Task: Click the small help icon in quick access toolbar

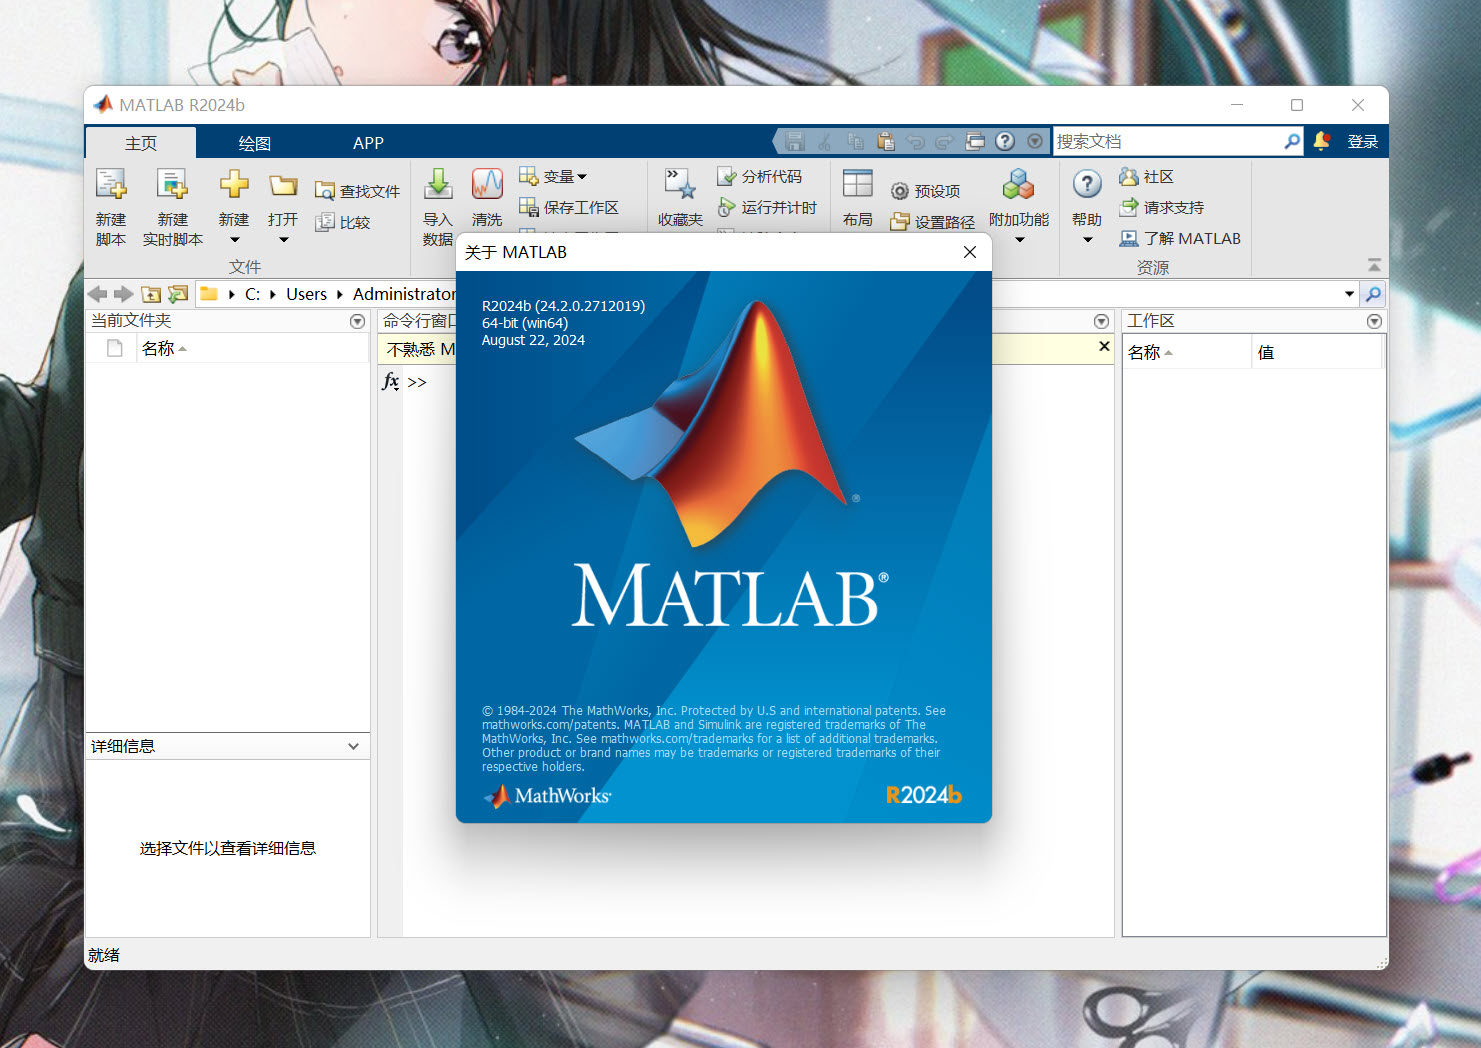Action: tap(1005, 142)
